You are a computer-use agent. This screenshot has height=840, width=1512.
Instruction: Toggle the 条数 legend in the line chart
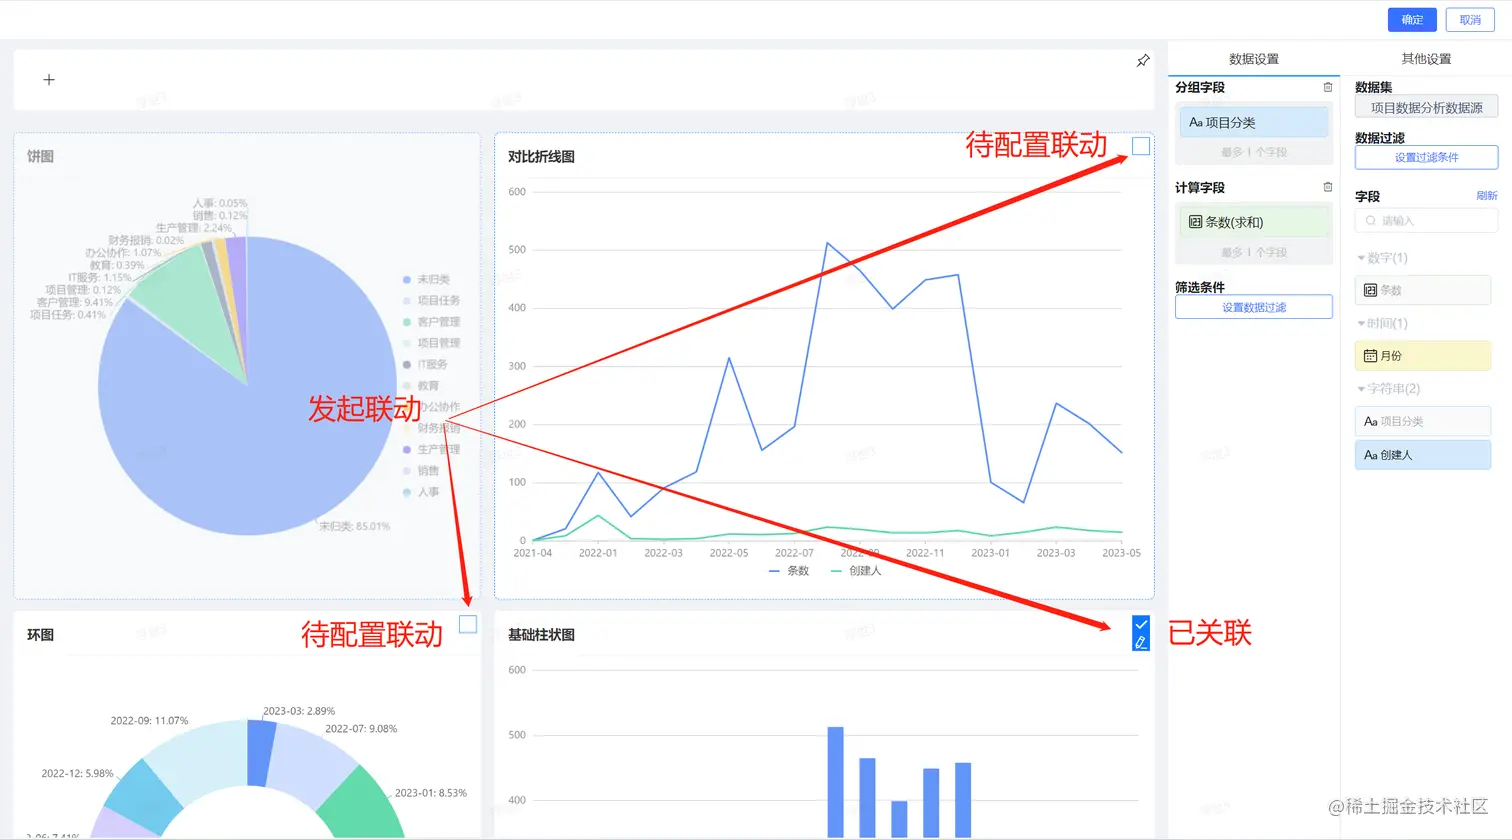point(790,571)
